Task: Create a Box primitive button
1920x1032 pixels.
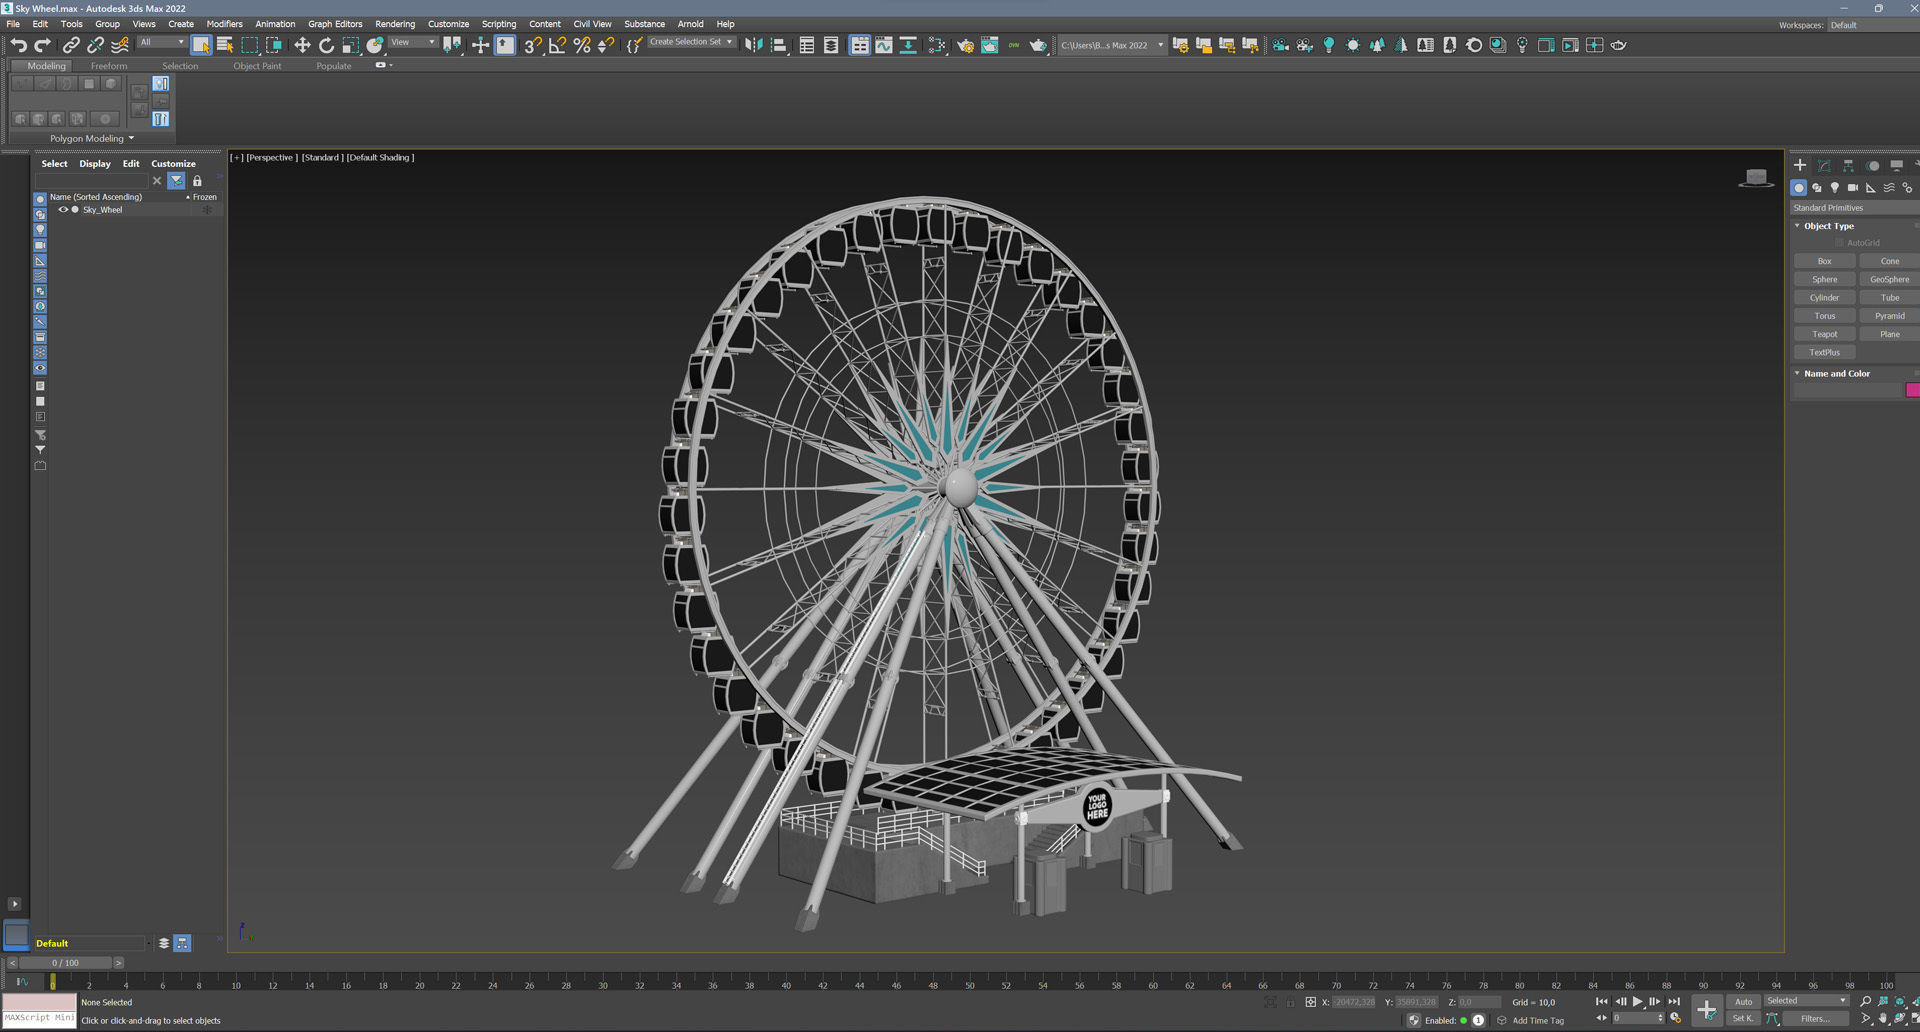Action: pos(1824,261)
